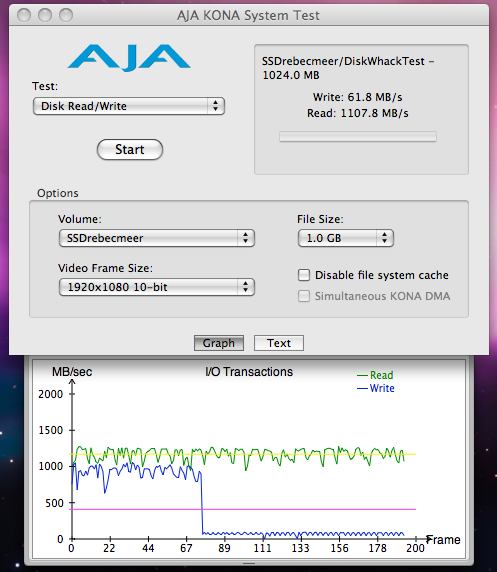Screen dimensions: 497x572
Task: Click the Test label
Action: click(x=45, y=86)
